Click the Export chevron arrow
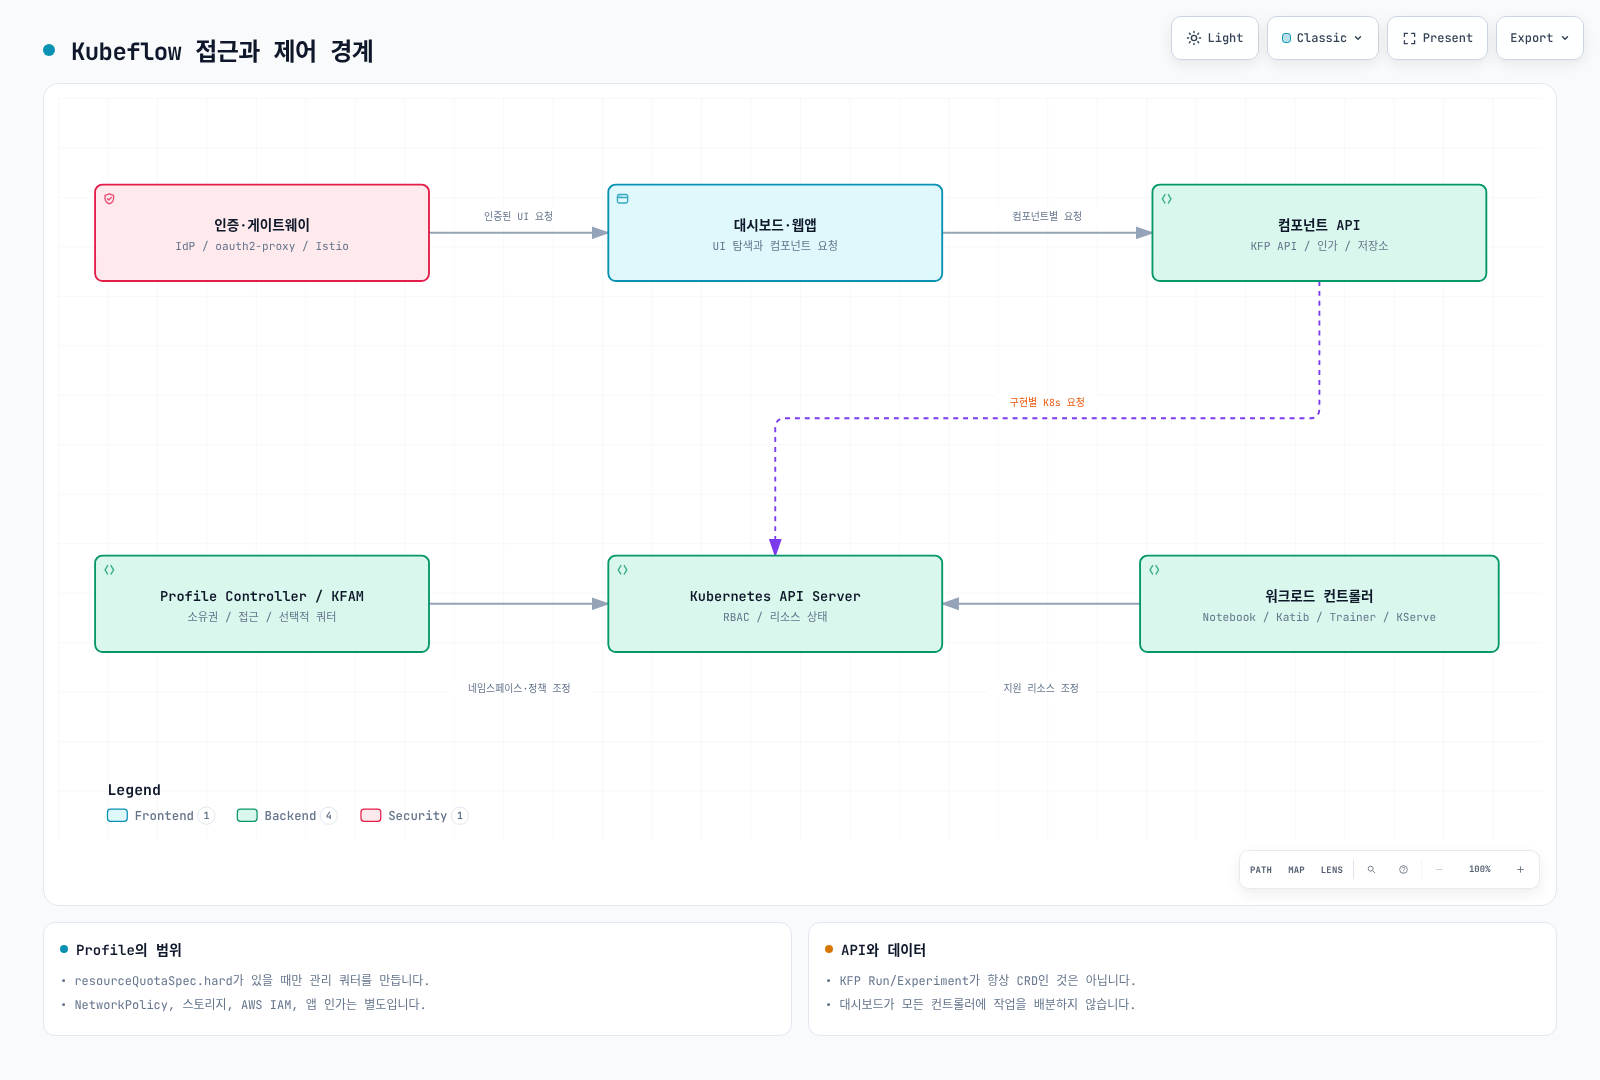This screenshot has height=1080, width=1600. [1565, 38]
